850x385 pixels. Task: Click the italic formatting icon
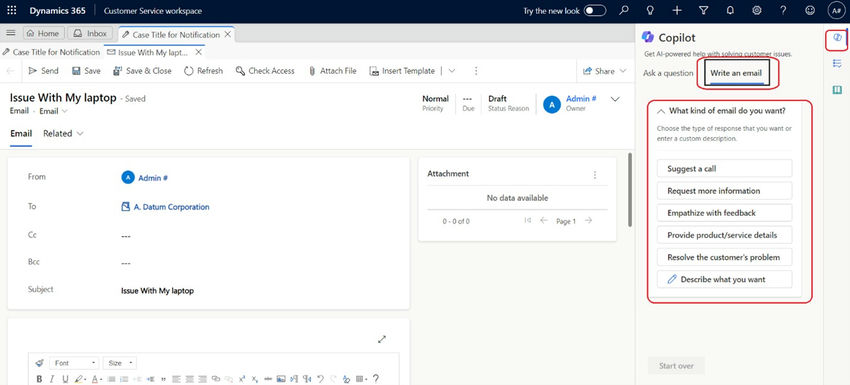[x=52, y=379]
